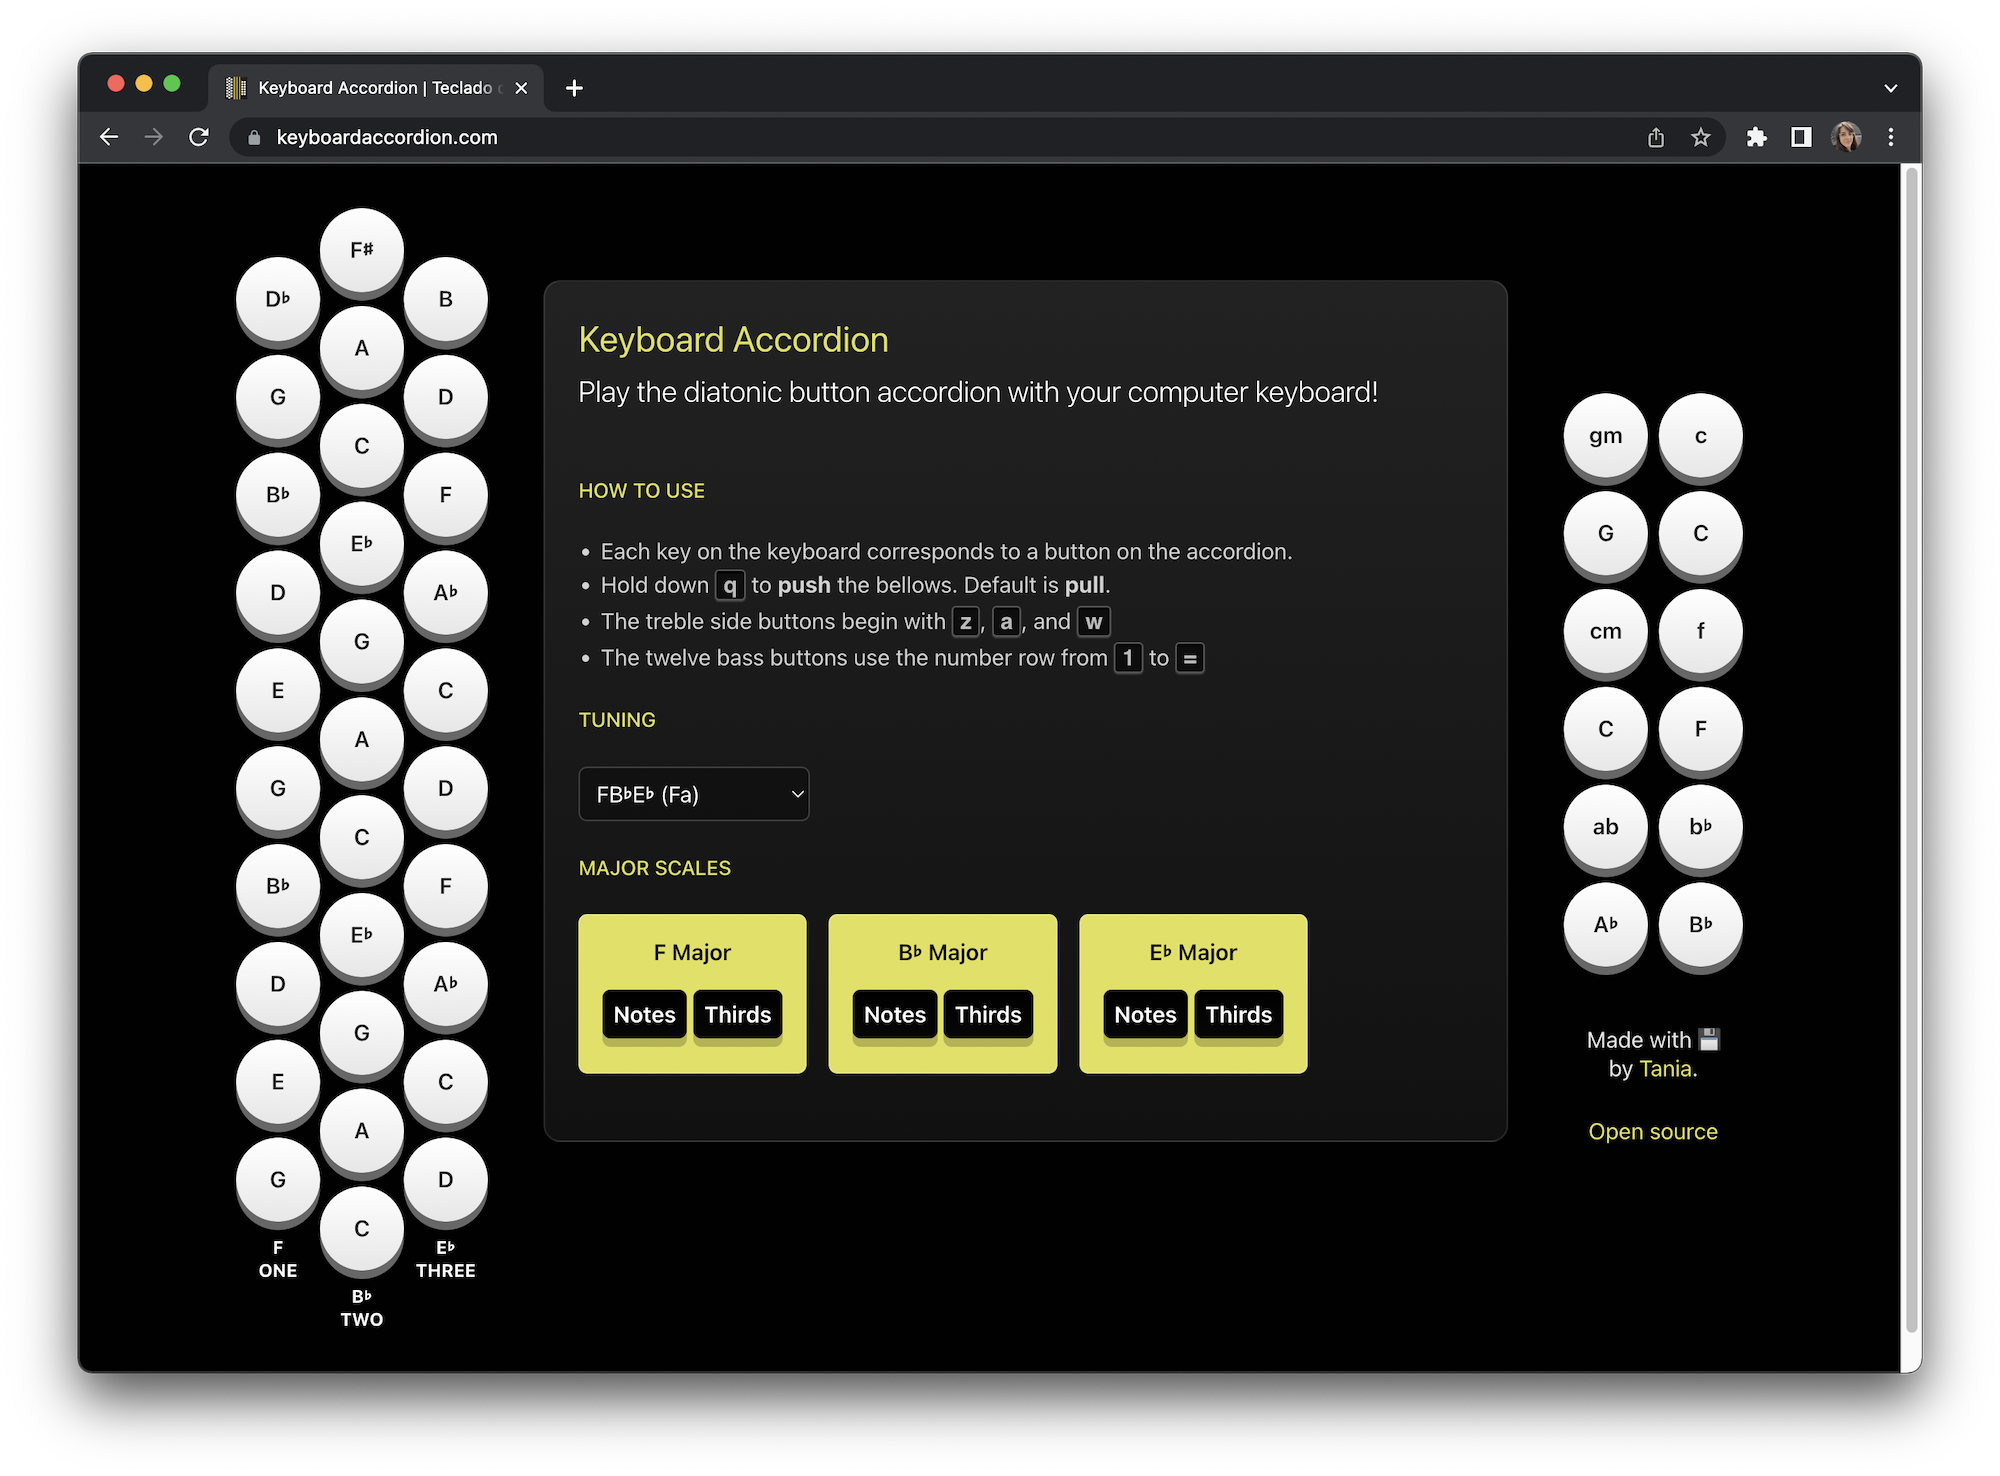Click the profile avatar in the Chrome toolbar

(1846, 137)
